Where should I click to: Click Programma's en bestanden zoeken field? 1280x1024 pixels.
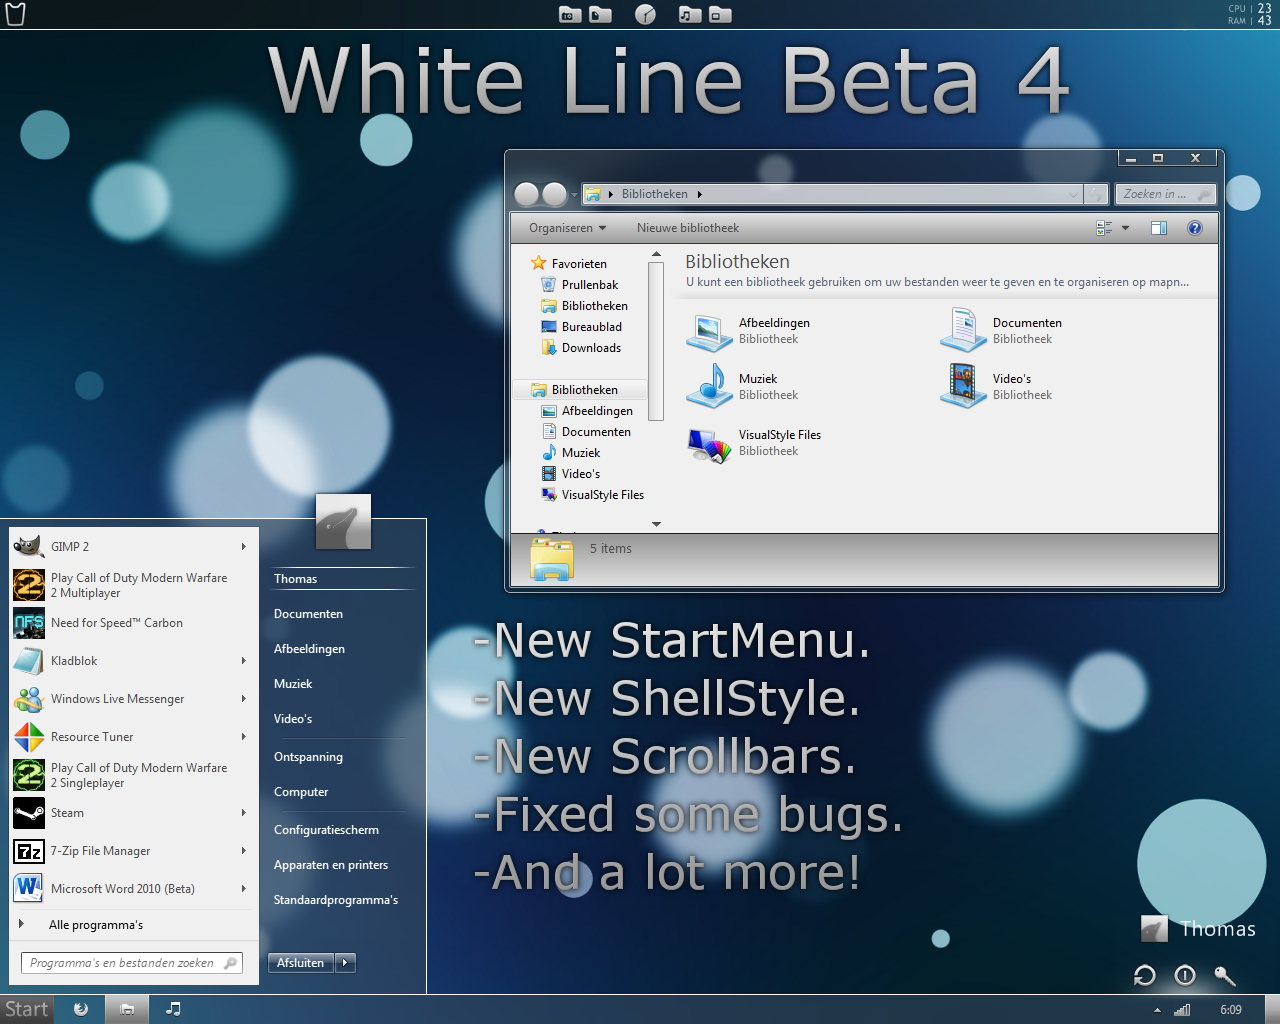[131, 963]
